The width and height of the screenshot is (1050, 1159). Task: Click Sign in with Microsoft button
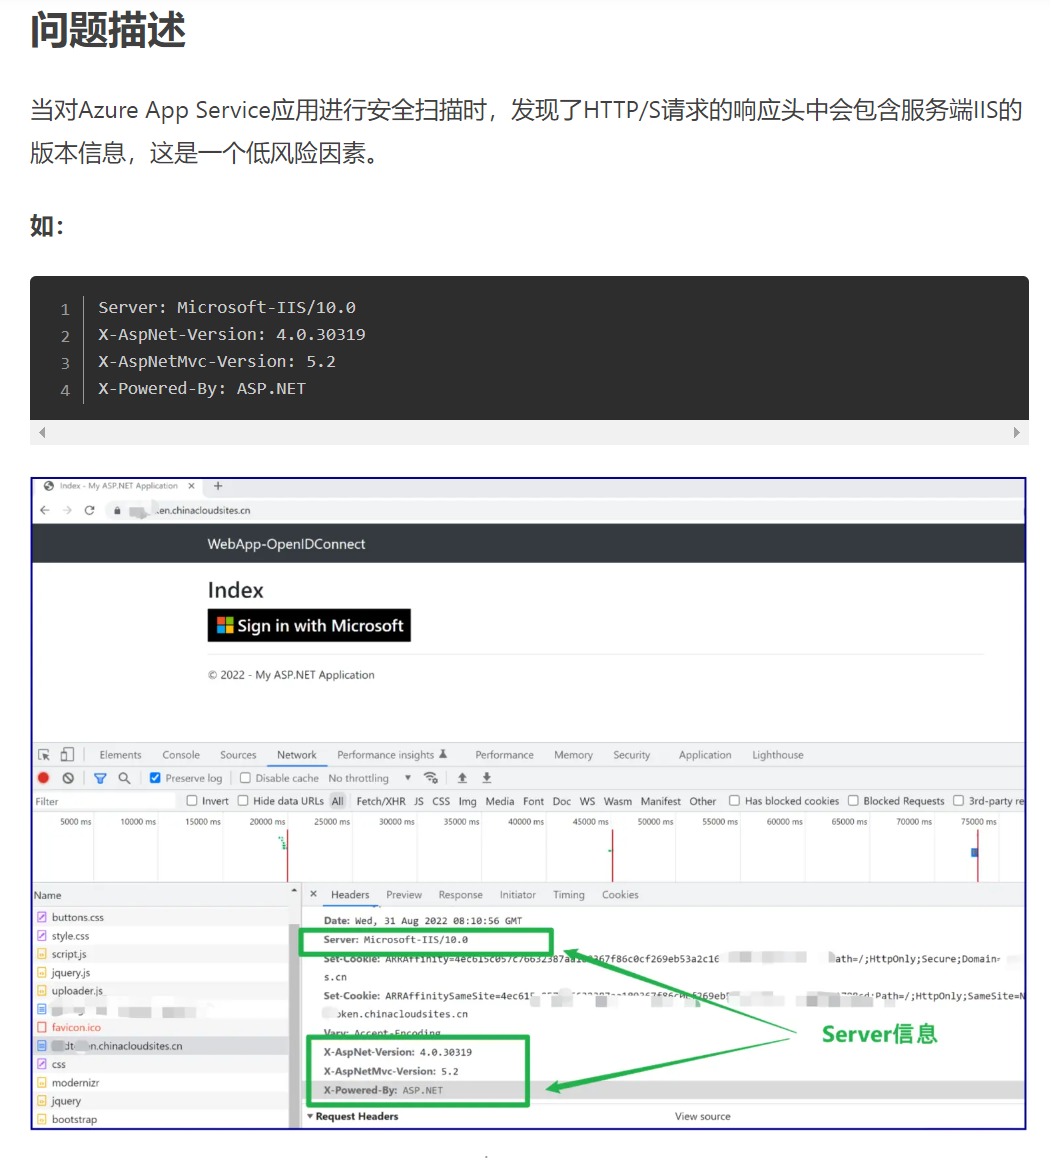[309, 625]
